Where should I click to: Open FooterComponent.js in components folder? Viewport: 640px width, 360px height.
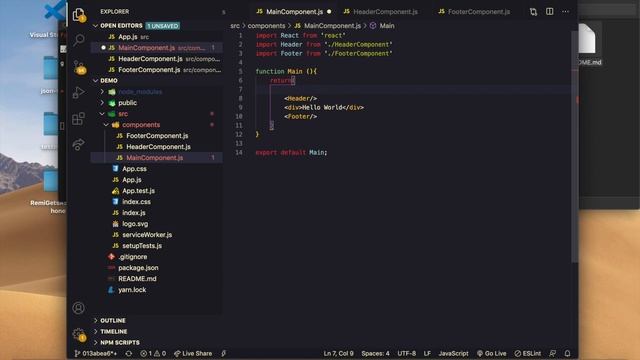pyautogui.click(x=157, y=136)
